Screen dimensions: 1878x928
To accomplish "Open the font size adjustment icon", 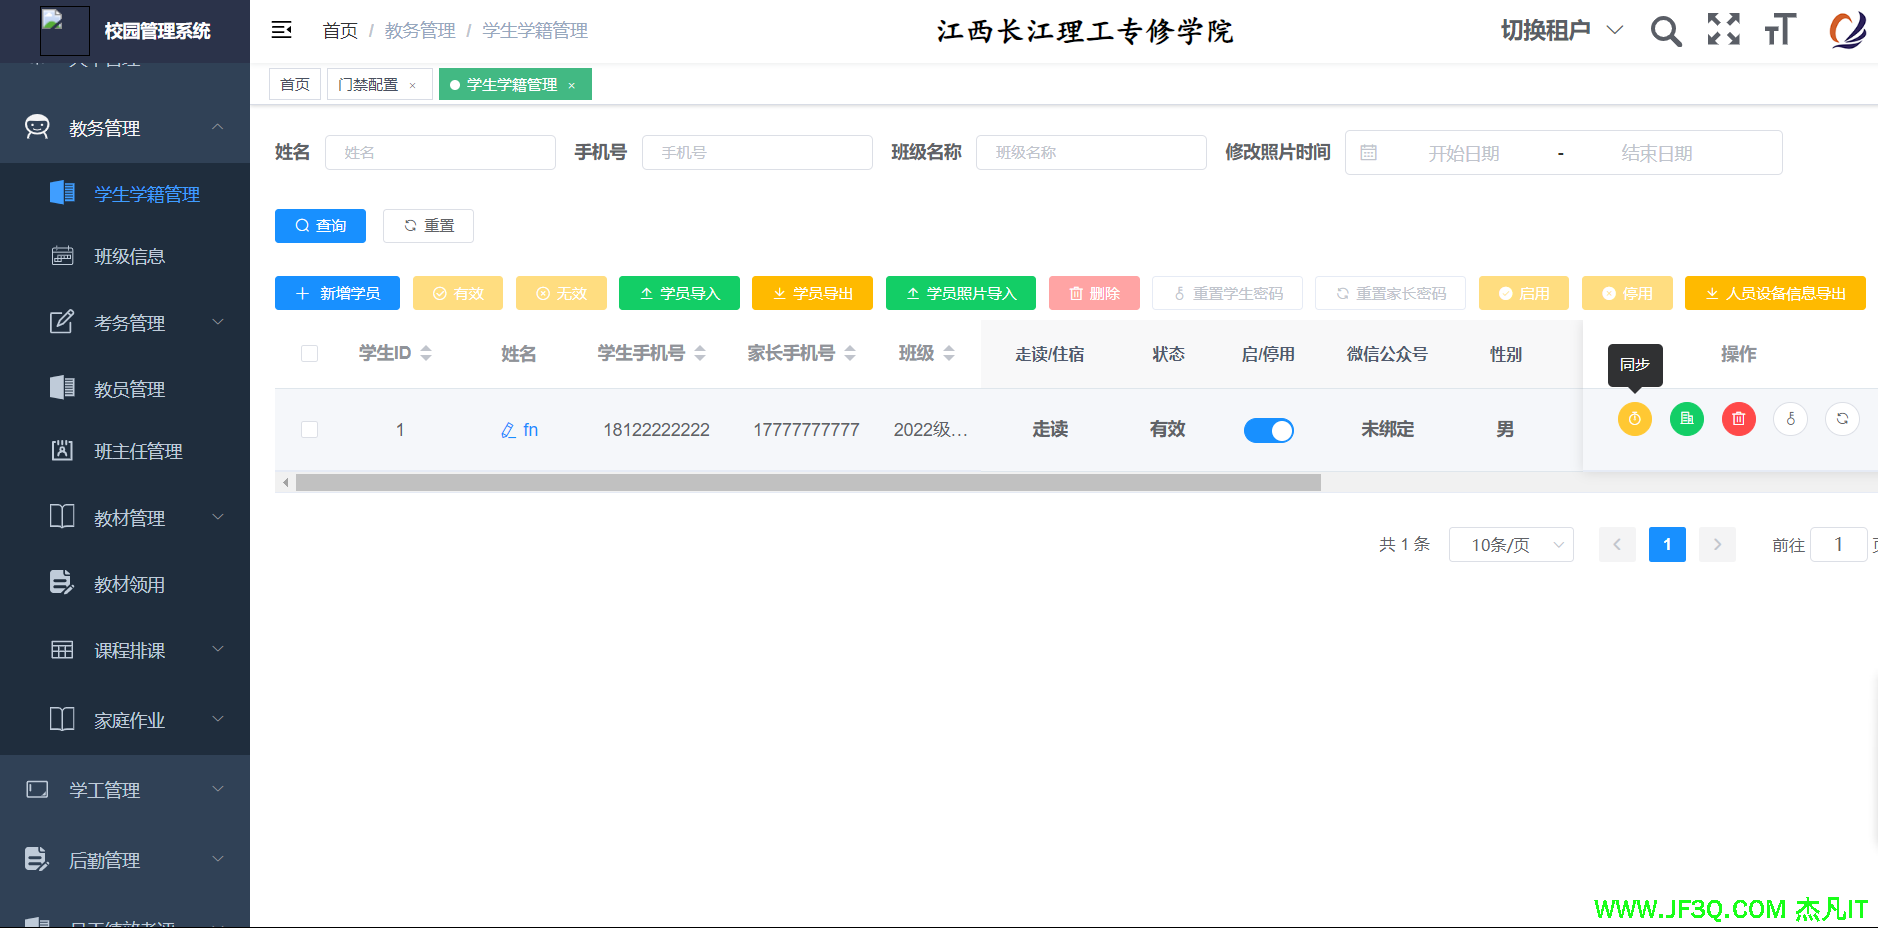I will (1780, 30).
